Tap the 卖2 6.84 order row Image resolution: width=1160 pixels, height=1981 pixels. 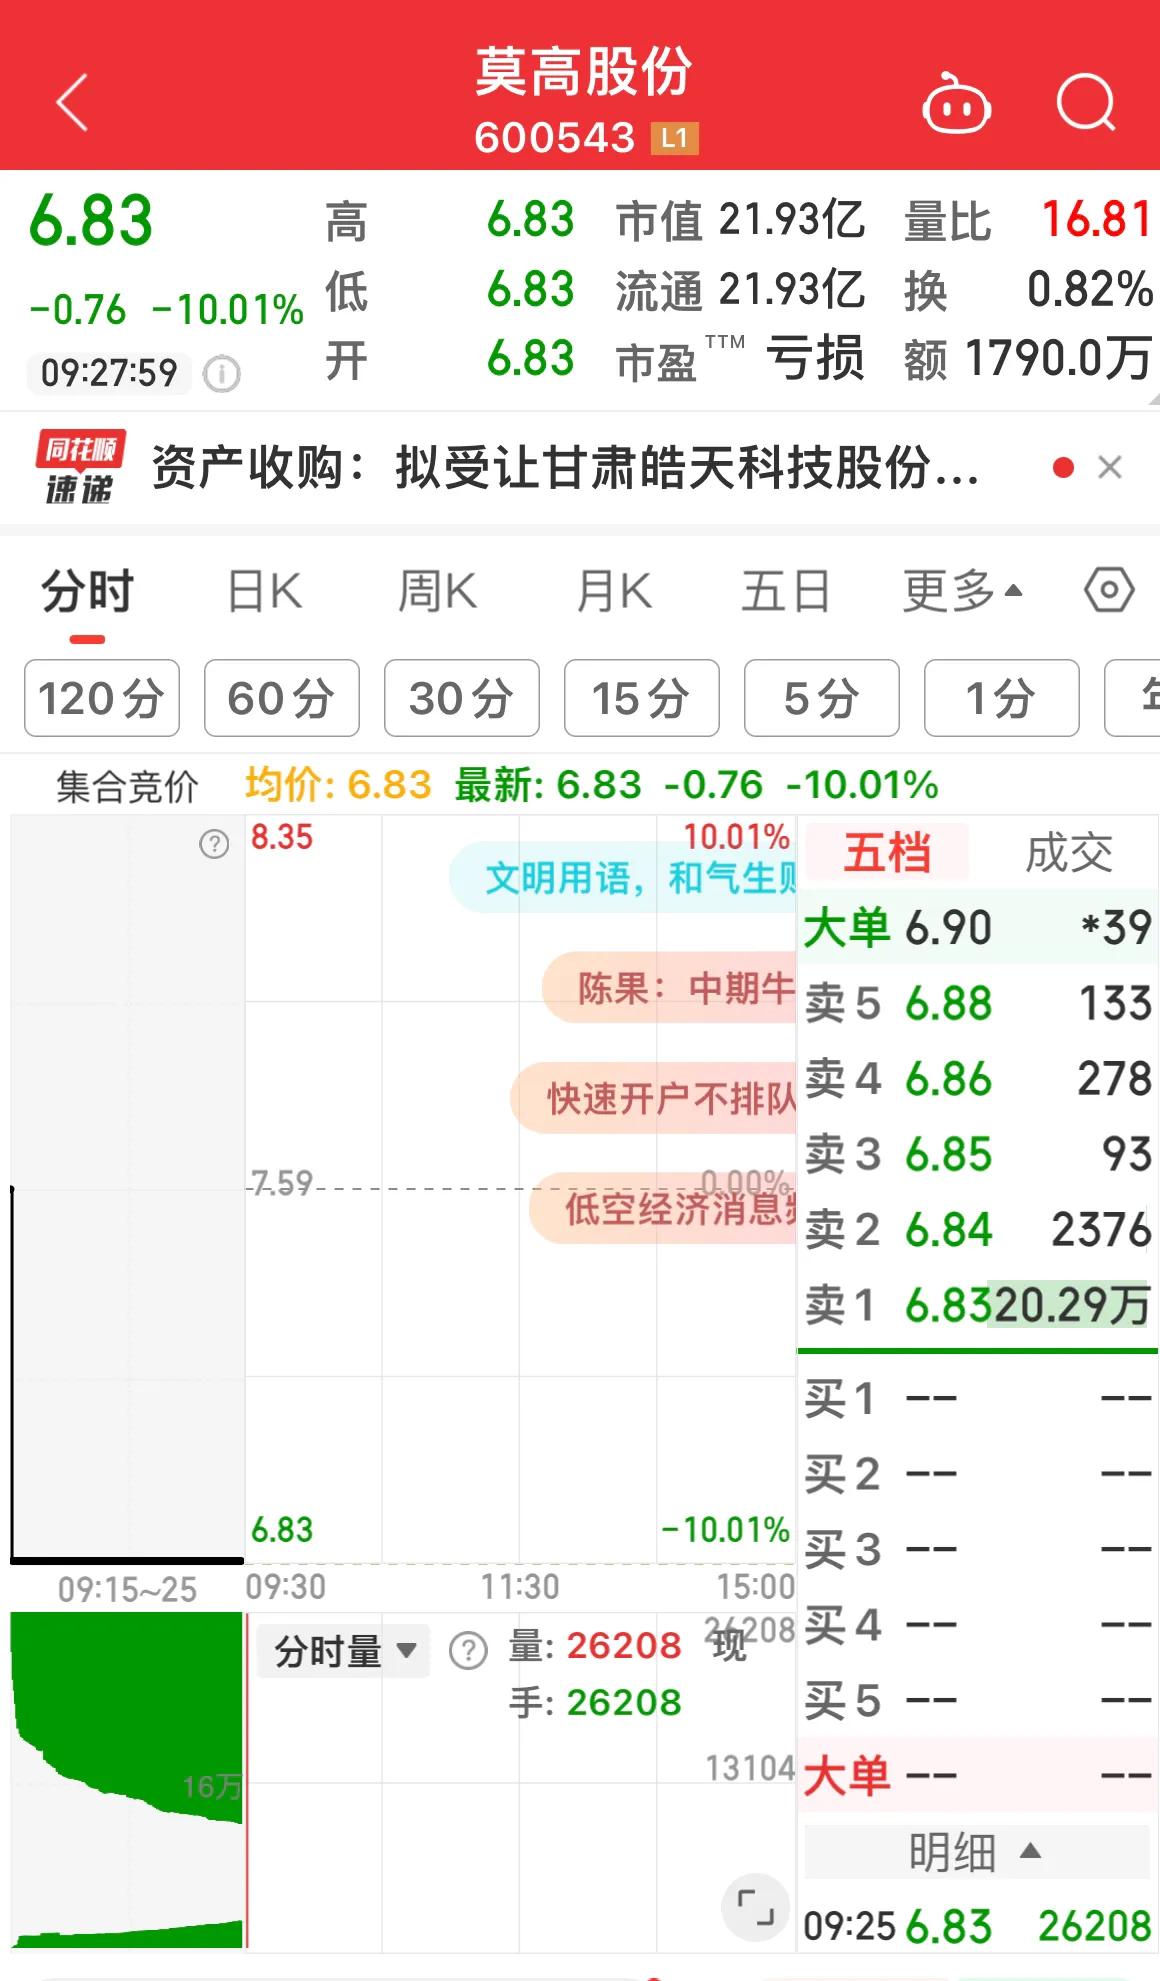pos(978,1229)
